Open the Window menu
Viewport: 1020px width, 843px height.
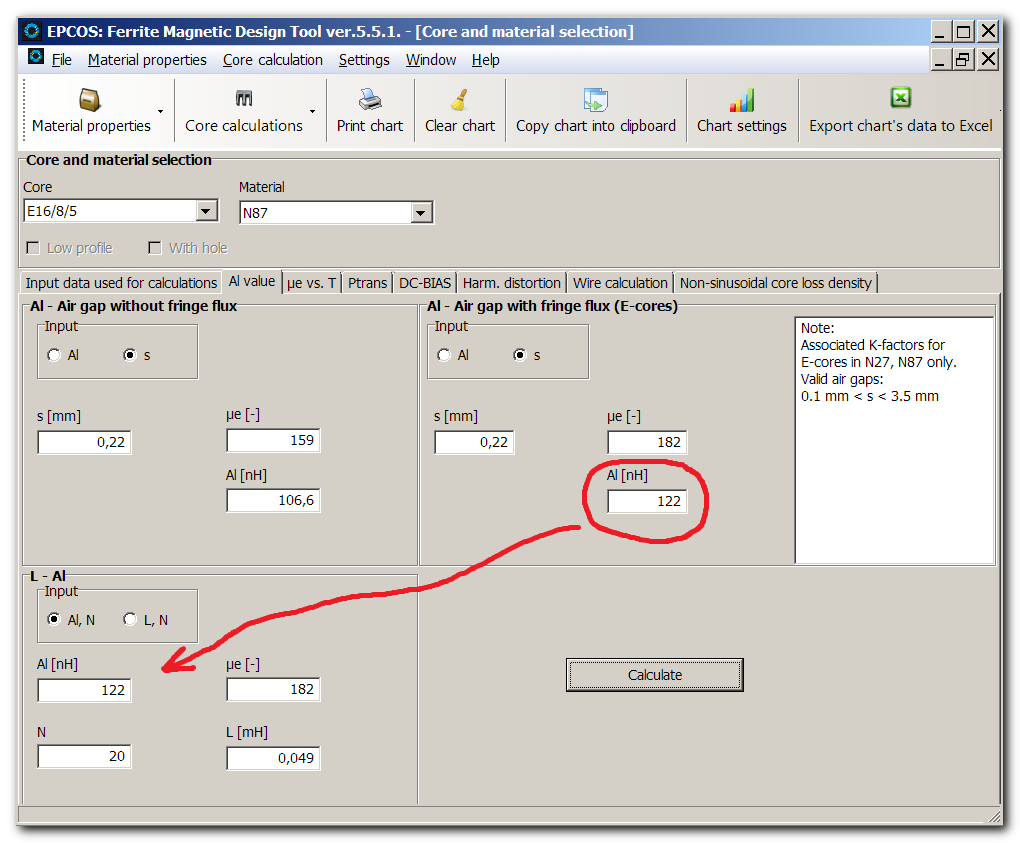point(431,60)
